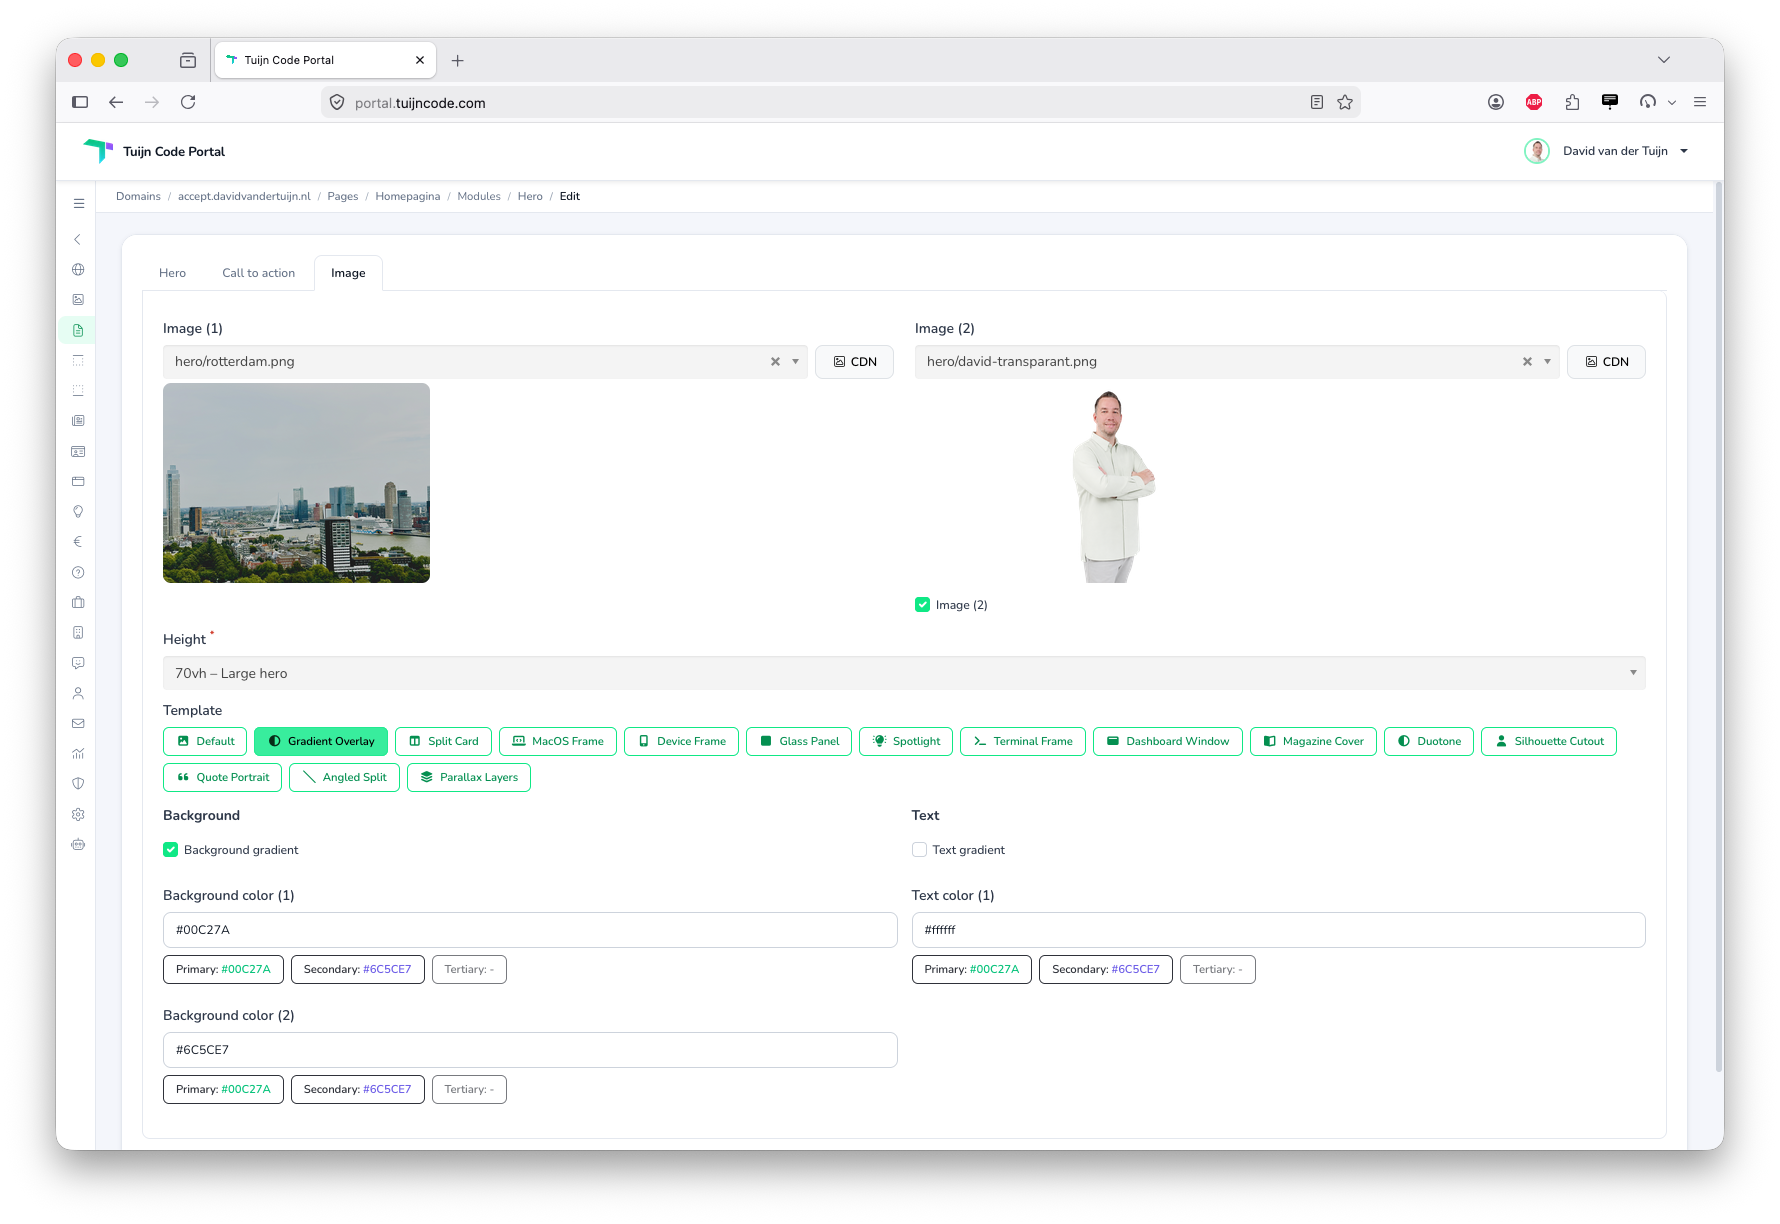Switch to the Hero tab
Image resolution: width=1780 pixels, height=1224 pixels.
(172, 273)
